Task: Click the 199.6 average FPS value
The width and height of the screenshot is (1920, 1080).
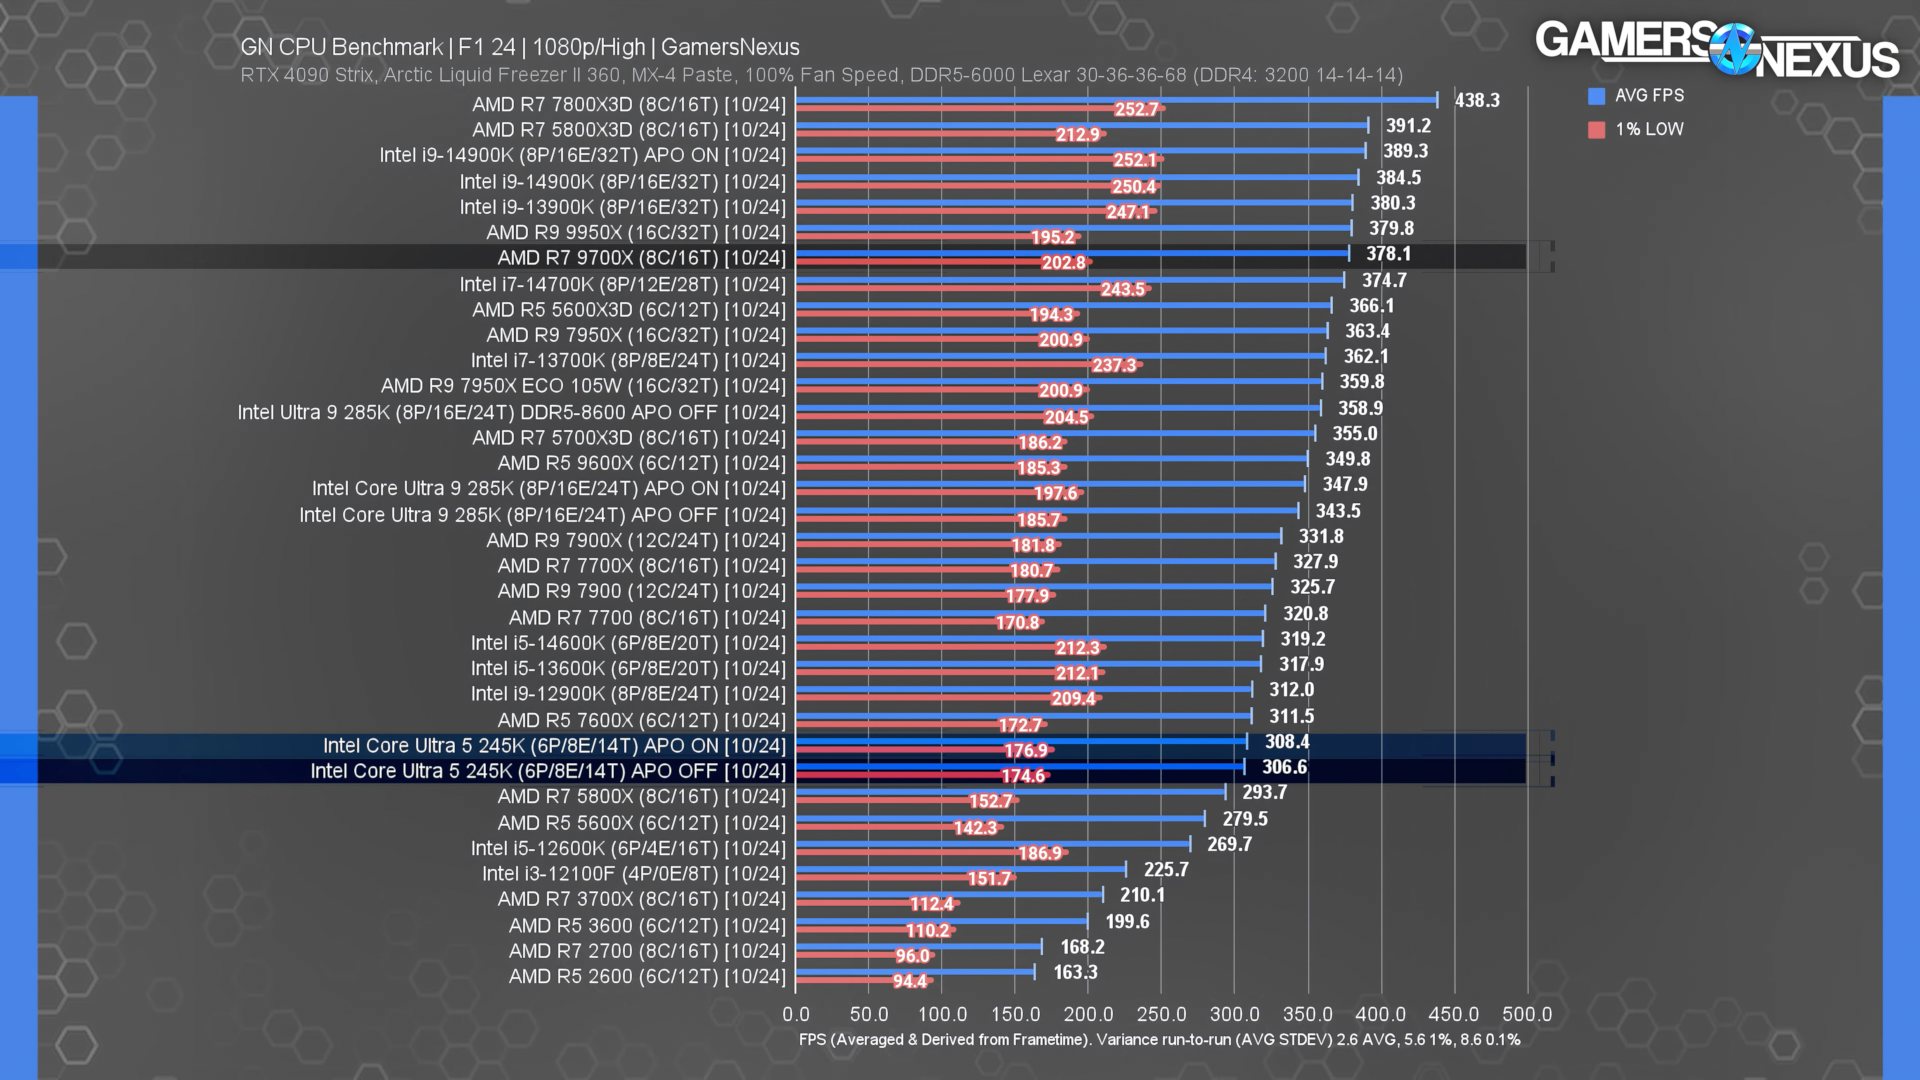Action: tap(1127, 922)
